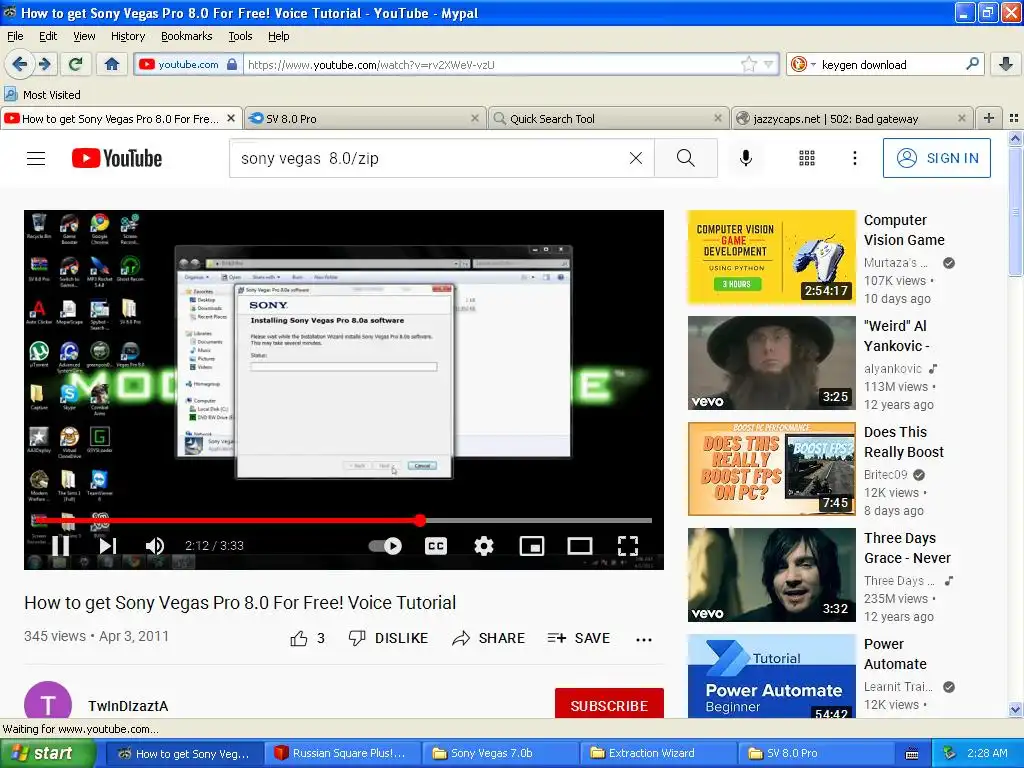Open the URL history dropdown arrow
Screen dimensions: 1024x768
pyautogui.click(x=769, y=64)
